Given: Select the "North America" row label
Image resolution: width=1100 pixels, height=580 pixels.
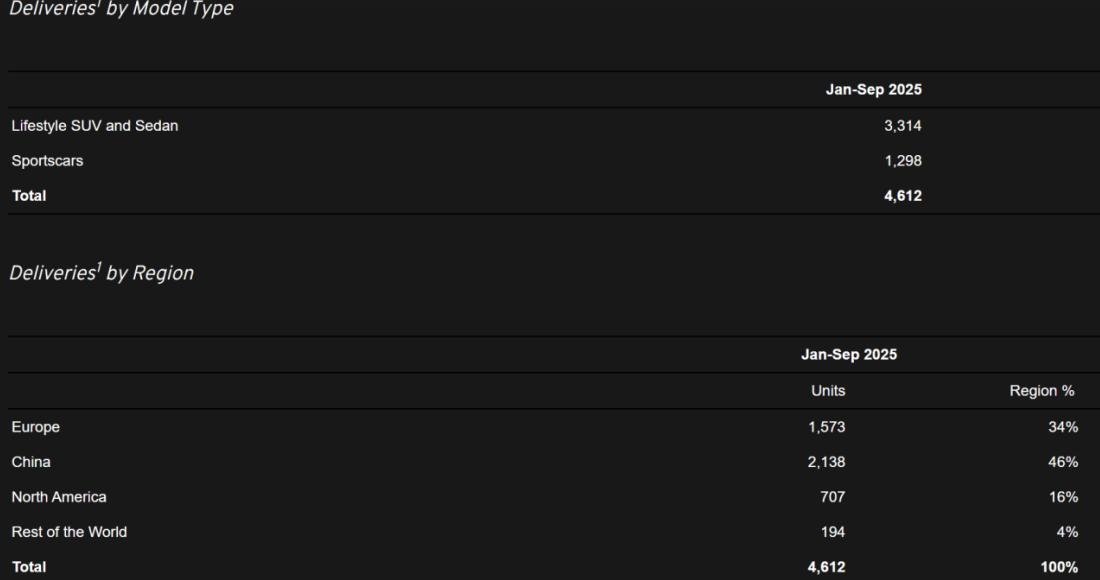Looking at the screenshot, I should [x=59, y=497].
